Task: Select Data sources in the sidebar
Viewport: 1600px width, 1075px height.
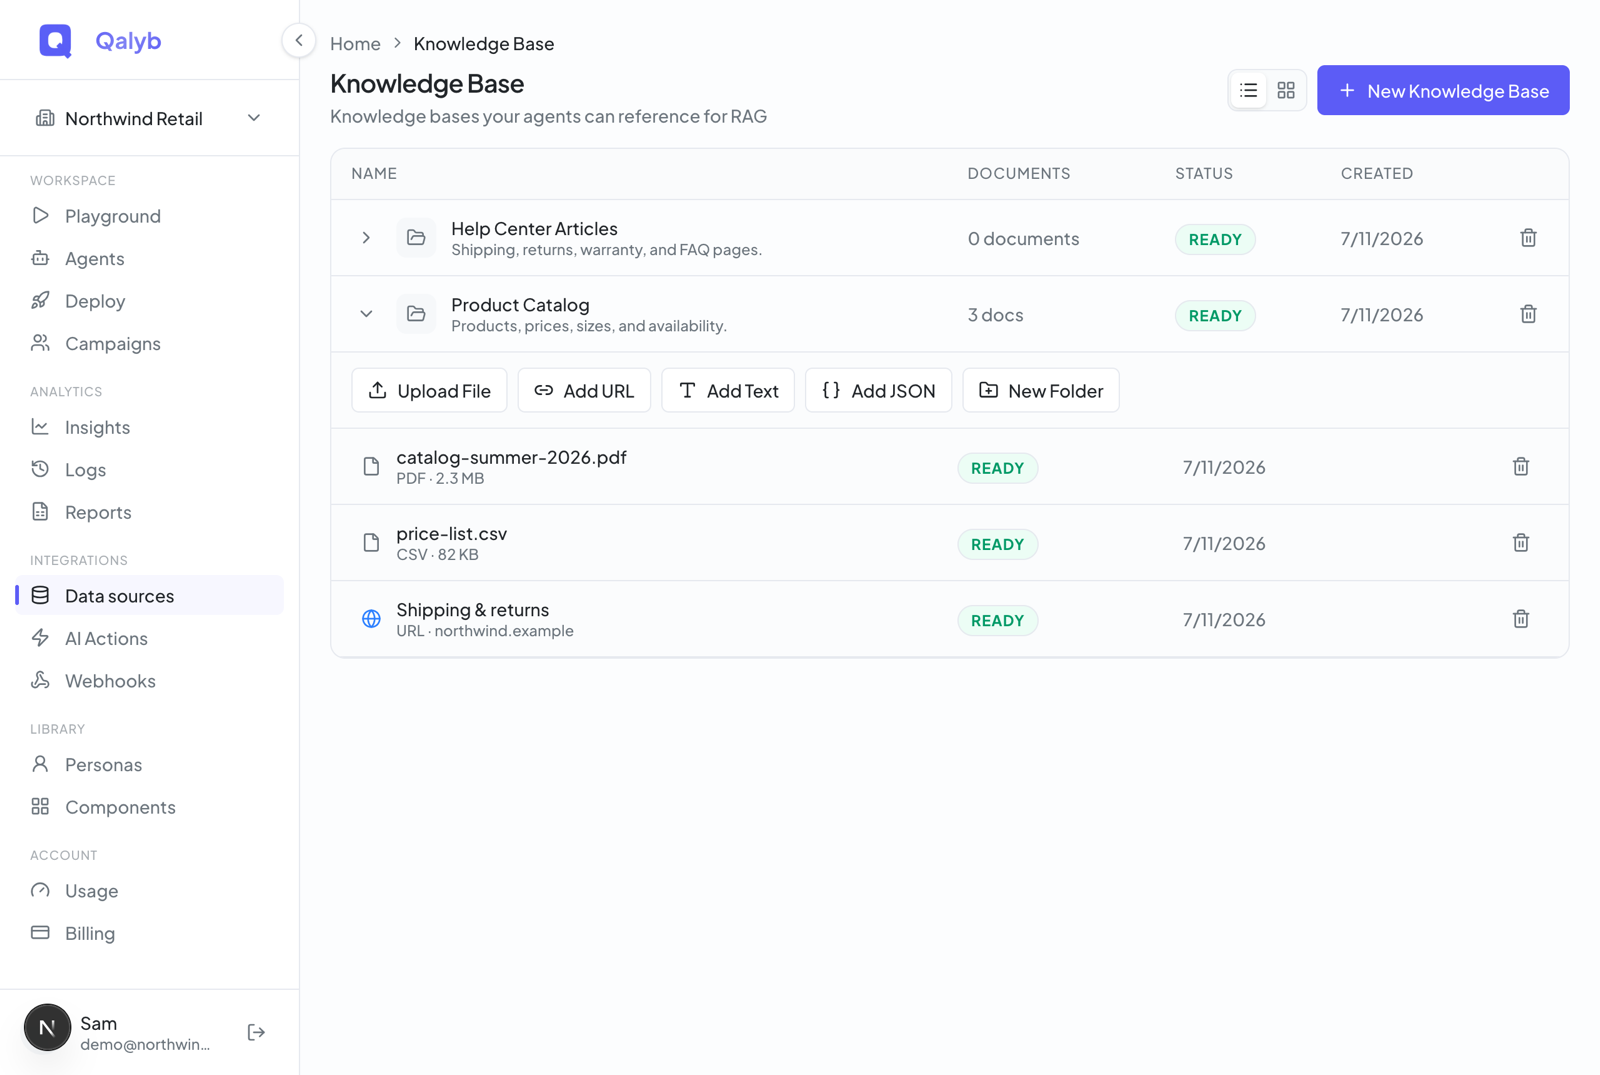Action: [x=150, y=596]
